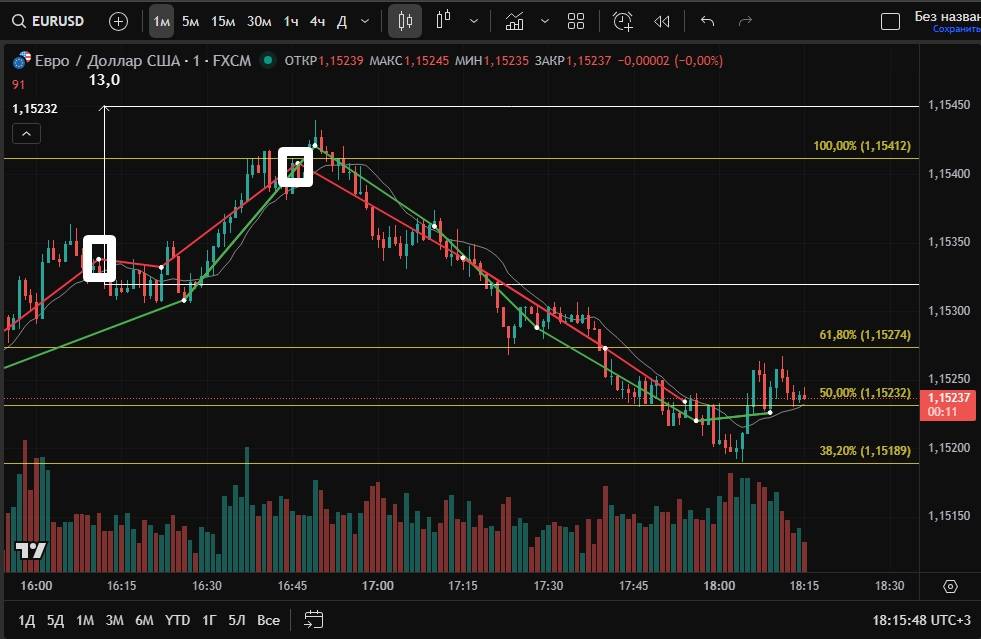981x639 pixels.
Task: Open the indicator templates grid icon
Action: [576, 21]
